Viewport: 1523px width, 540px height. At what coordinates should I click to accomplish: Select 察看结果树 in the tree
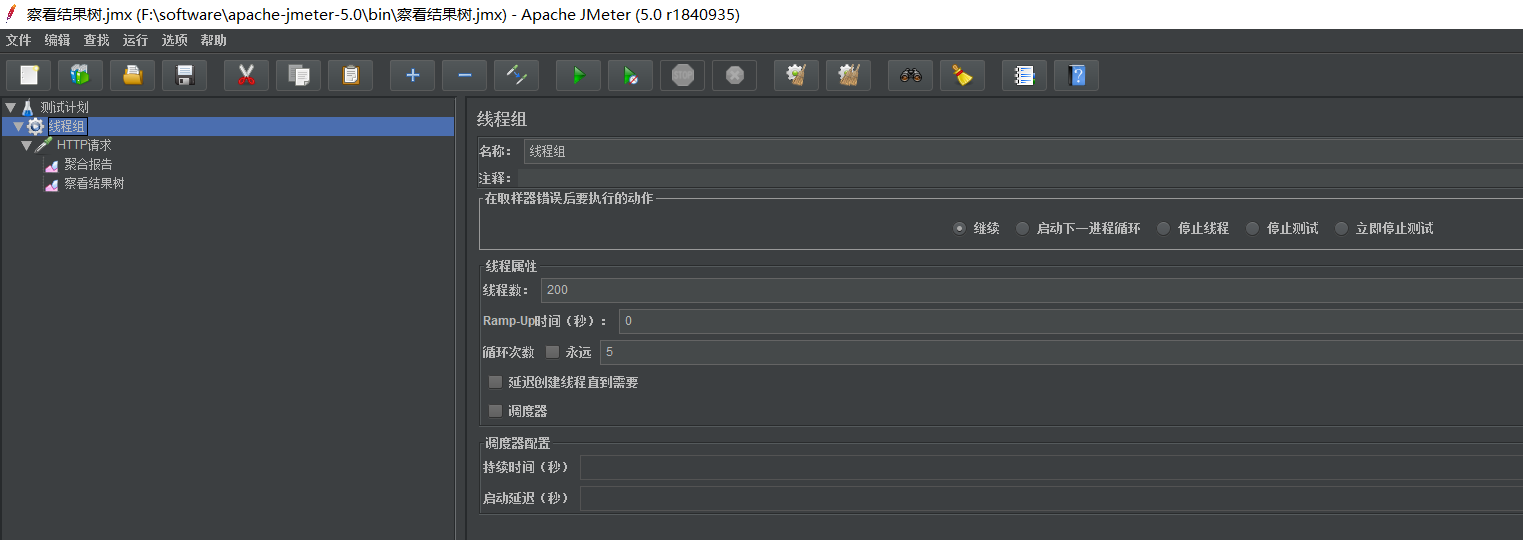tap(94, 184)
